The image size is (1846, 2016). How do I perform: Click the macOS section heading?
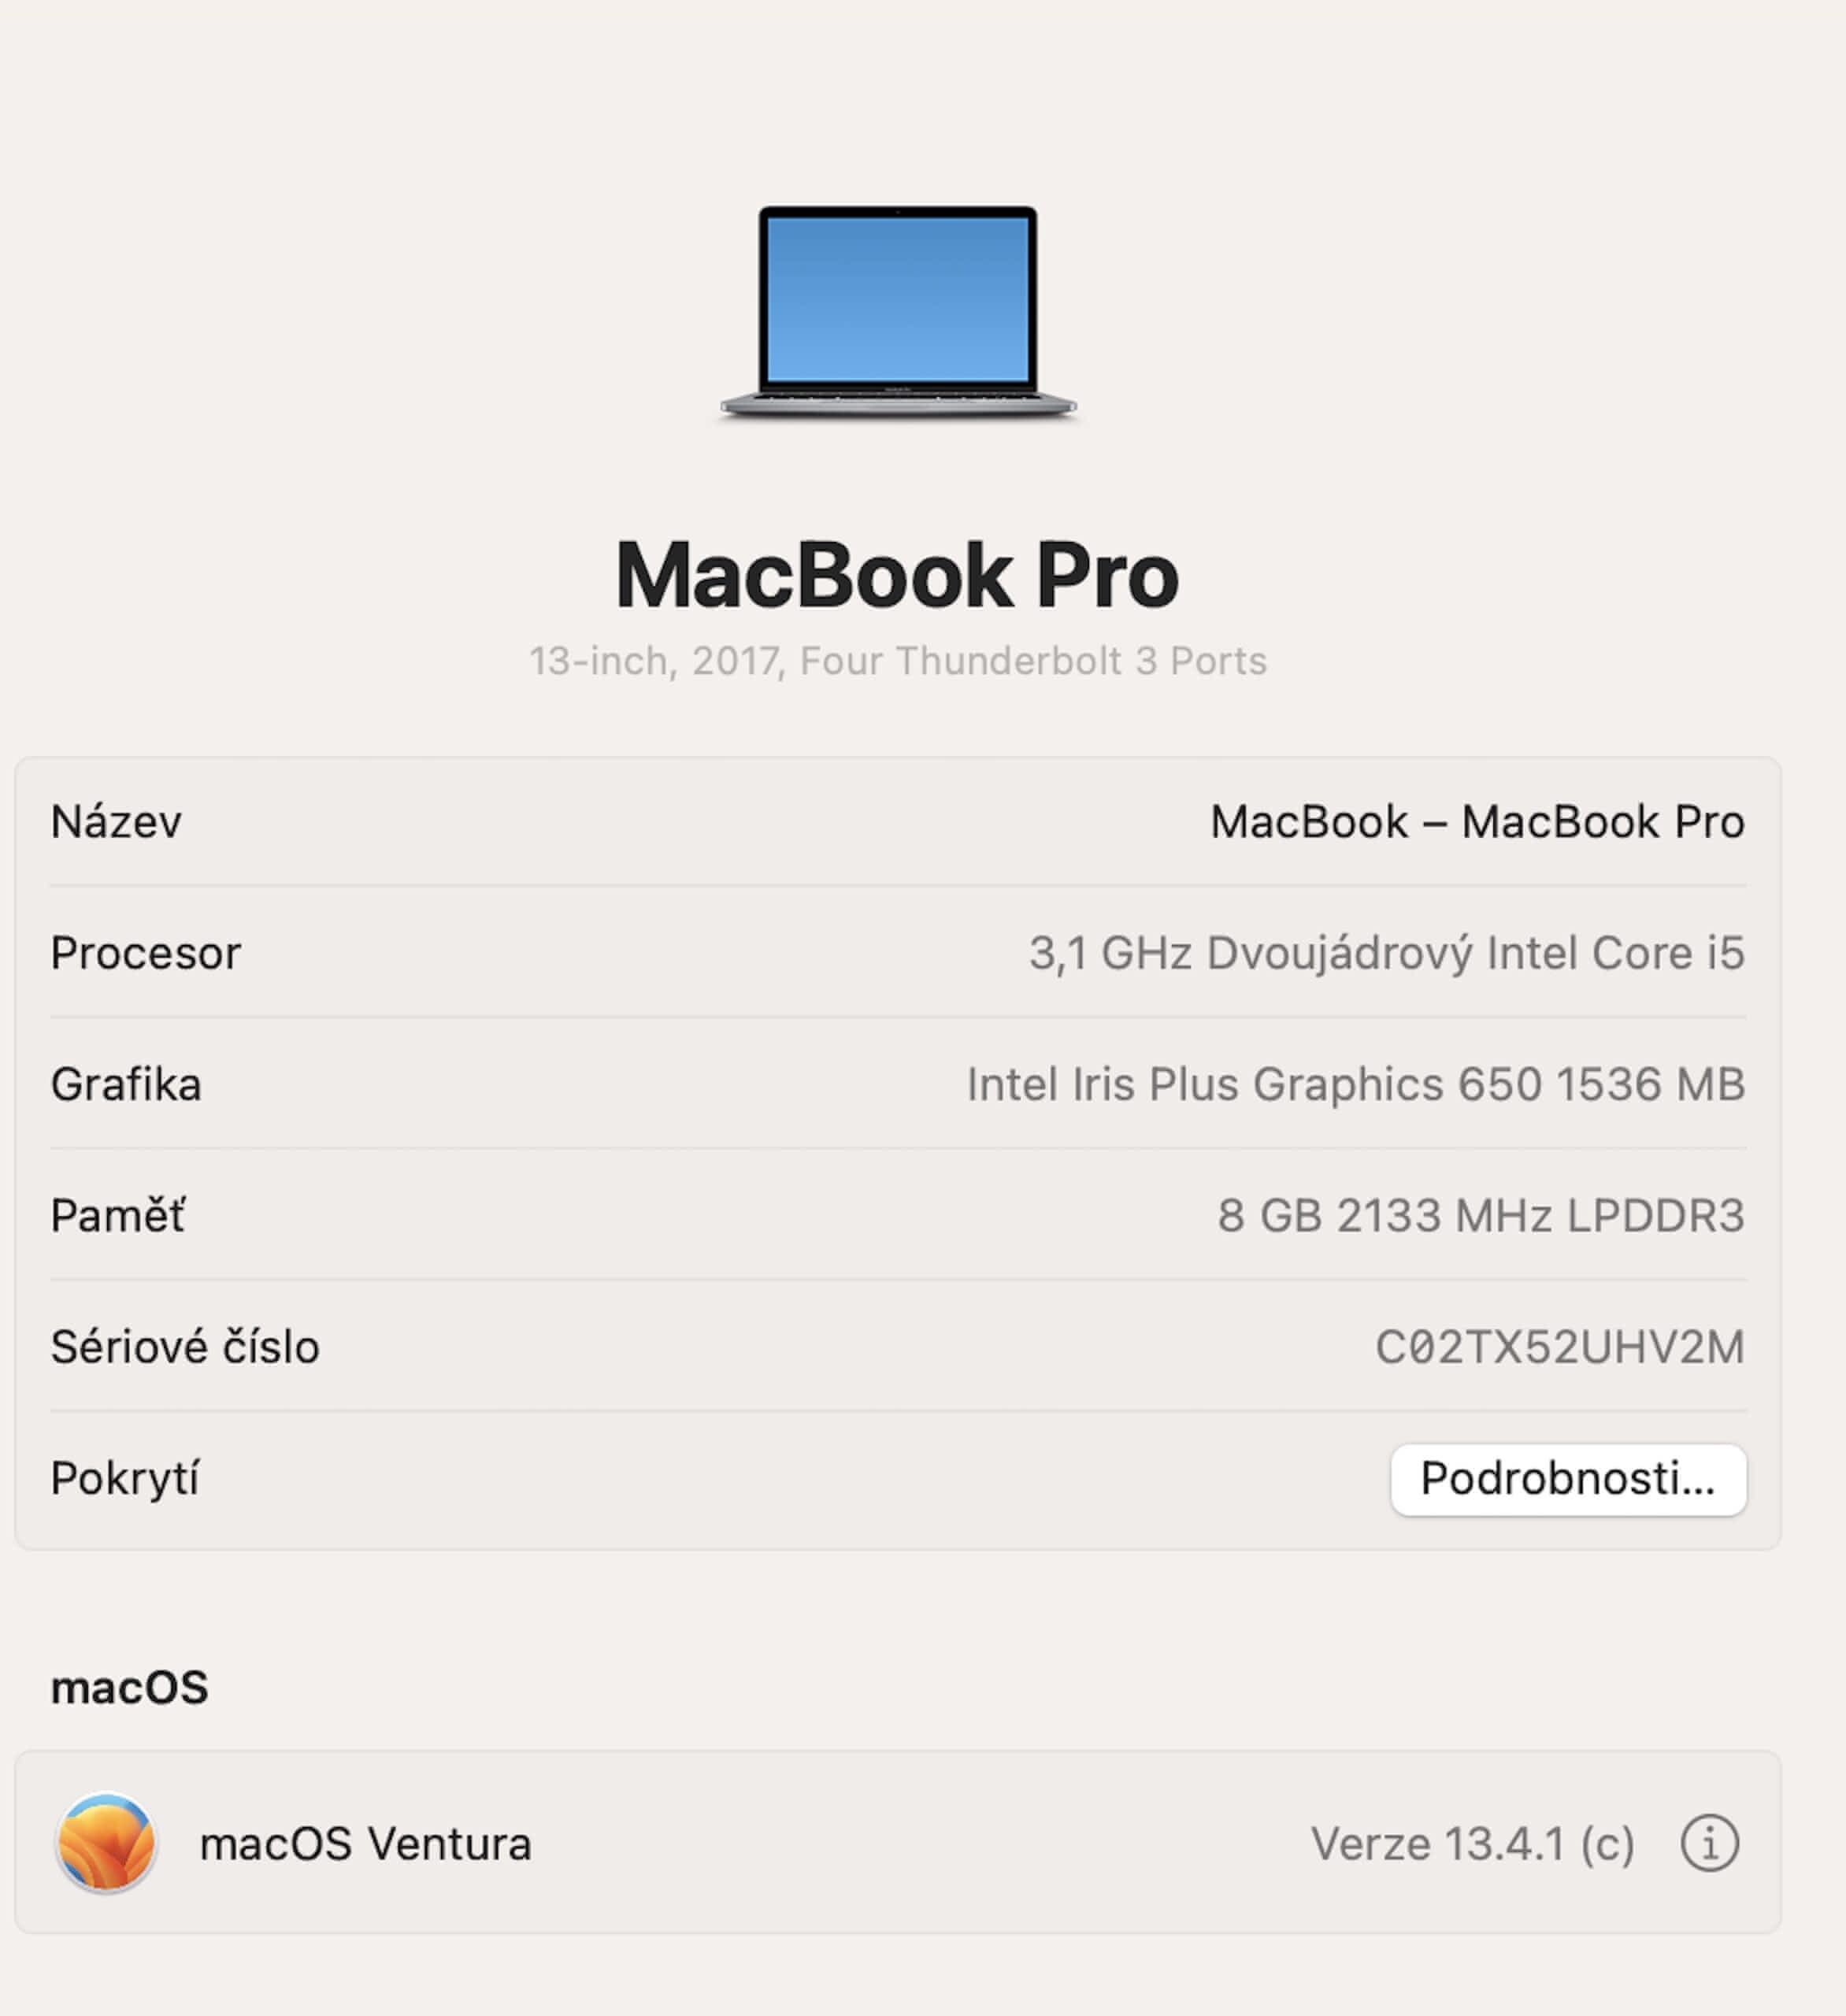pyautogui.click(x=130, y=1688)
